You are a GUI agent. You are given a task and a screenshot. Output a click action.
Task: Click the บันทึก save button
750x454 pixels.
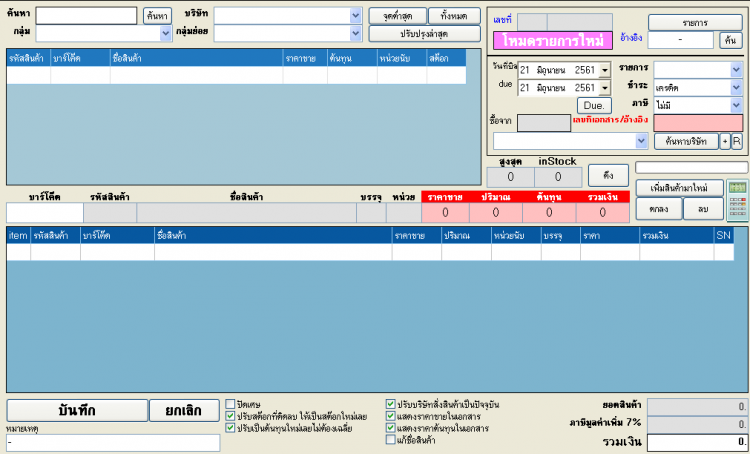(77, 410)
